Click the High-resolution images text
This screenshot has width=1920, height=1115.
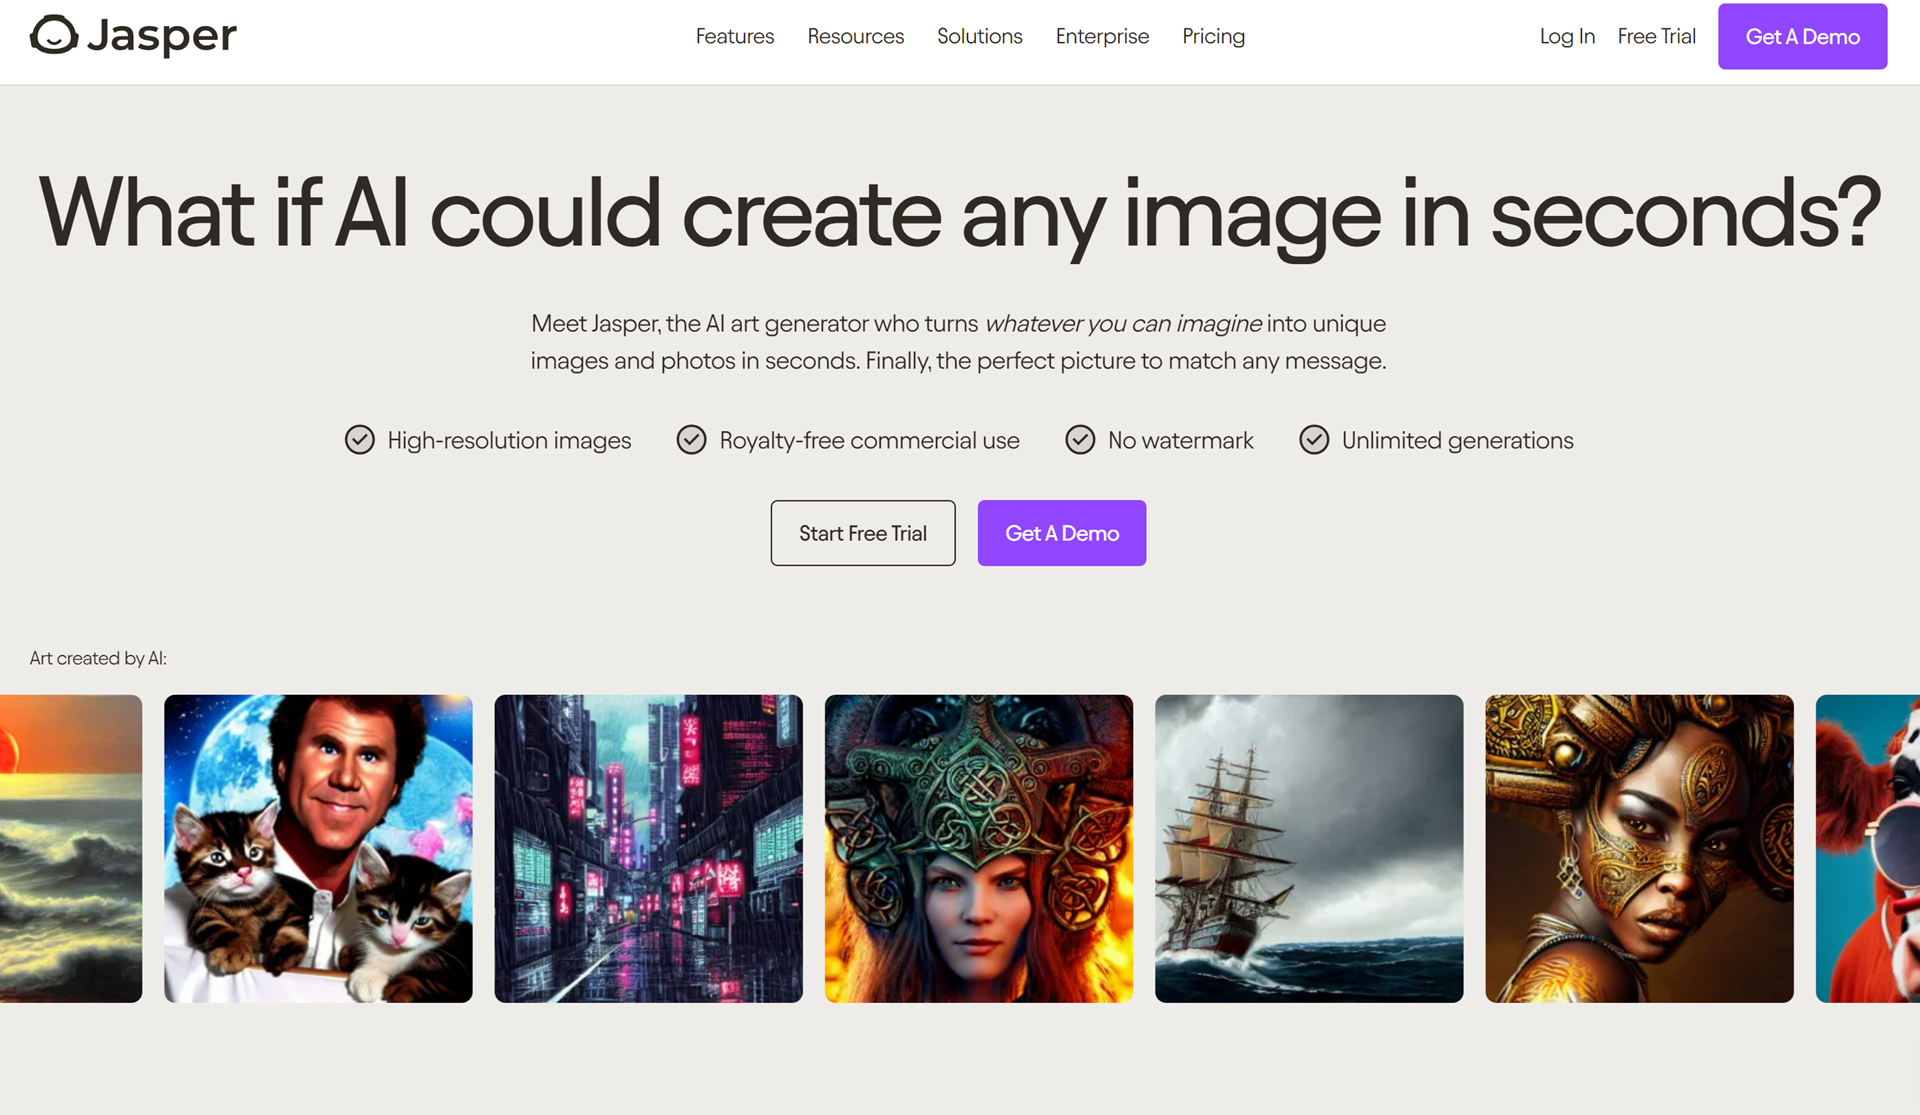point(509,441)
